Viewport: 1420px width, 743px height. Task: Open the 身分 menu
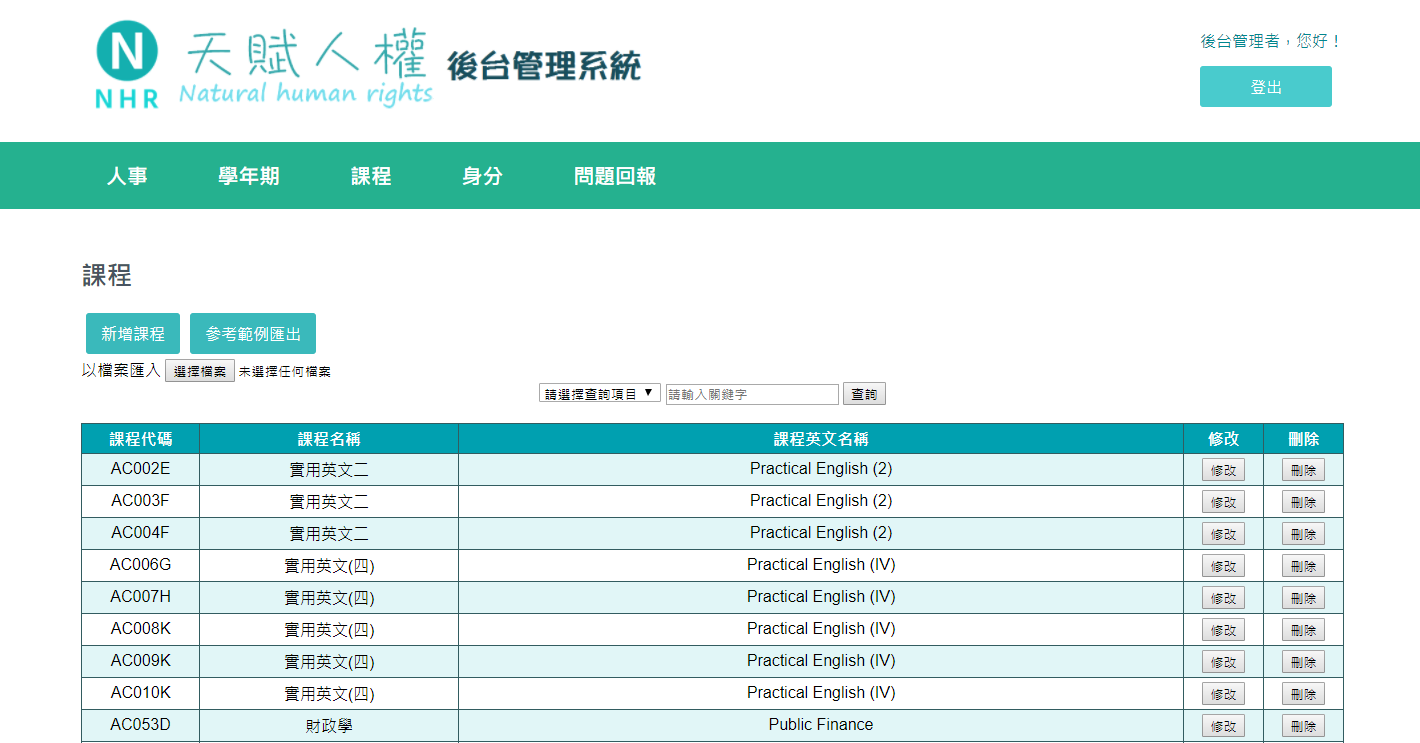[x=482, y=176]
